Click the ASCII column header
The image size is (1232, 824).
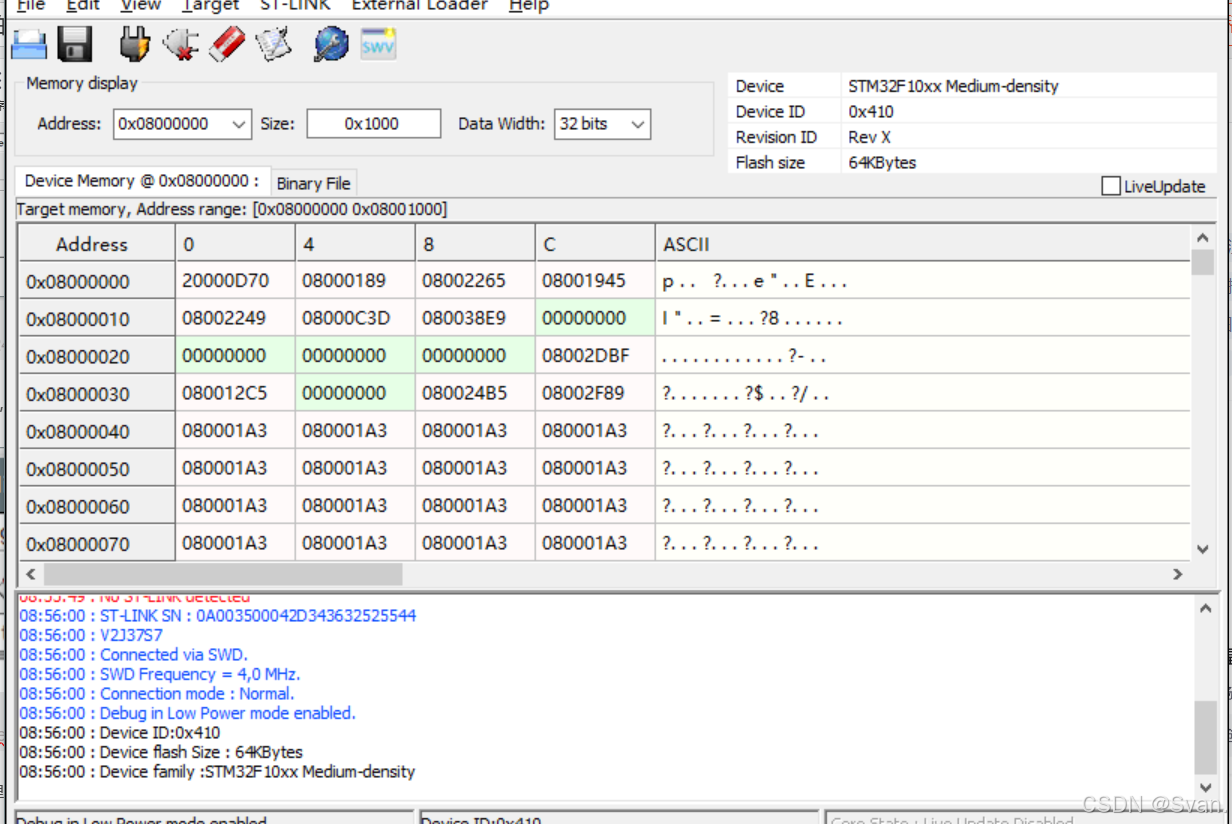point(922,244)
